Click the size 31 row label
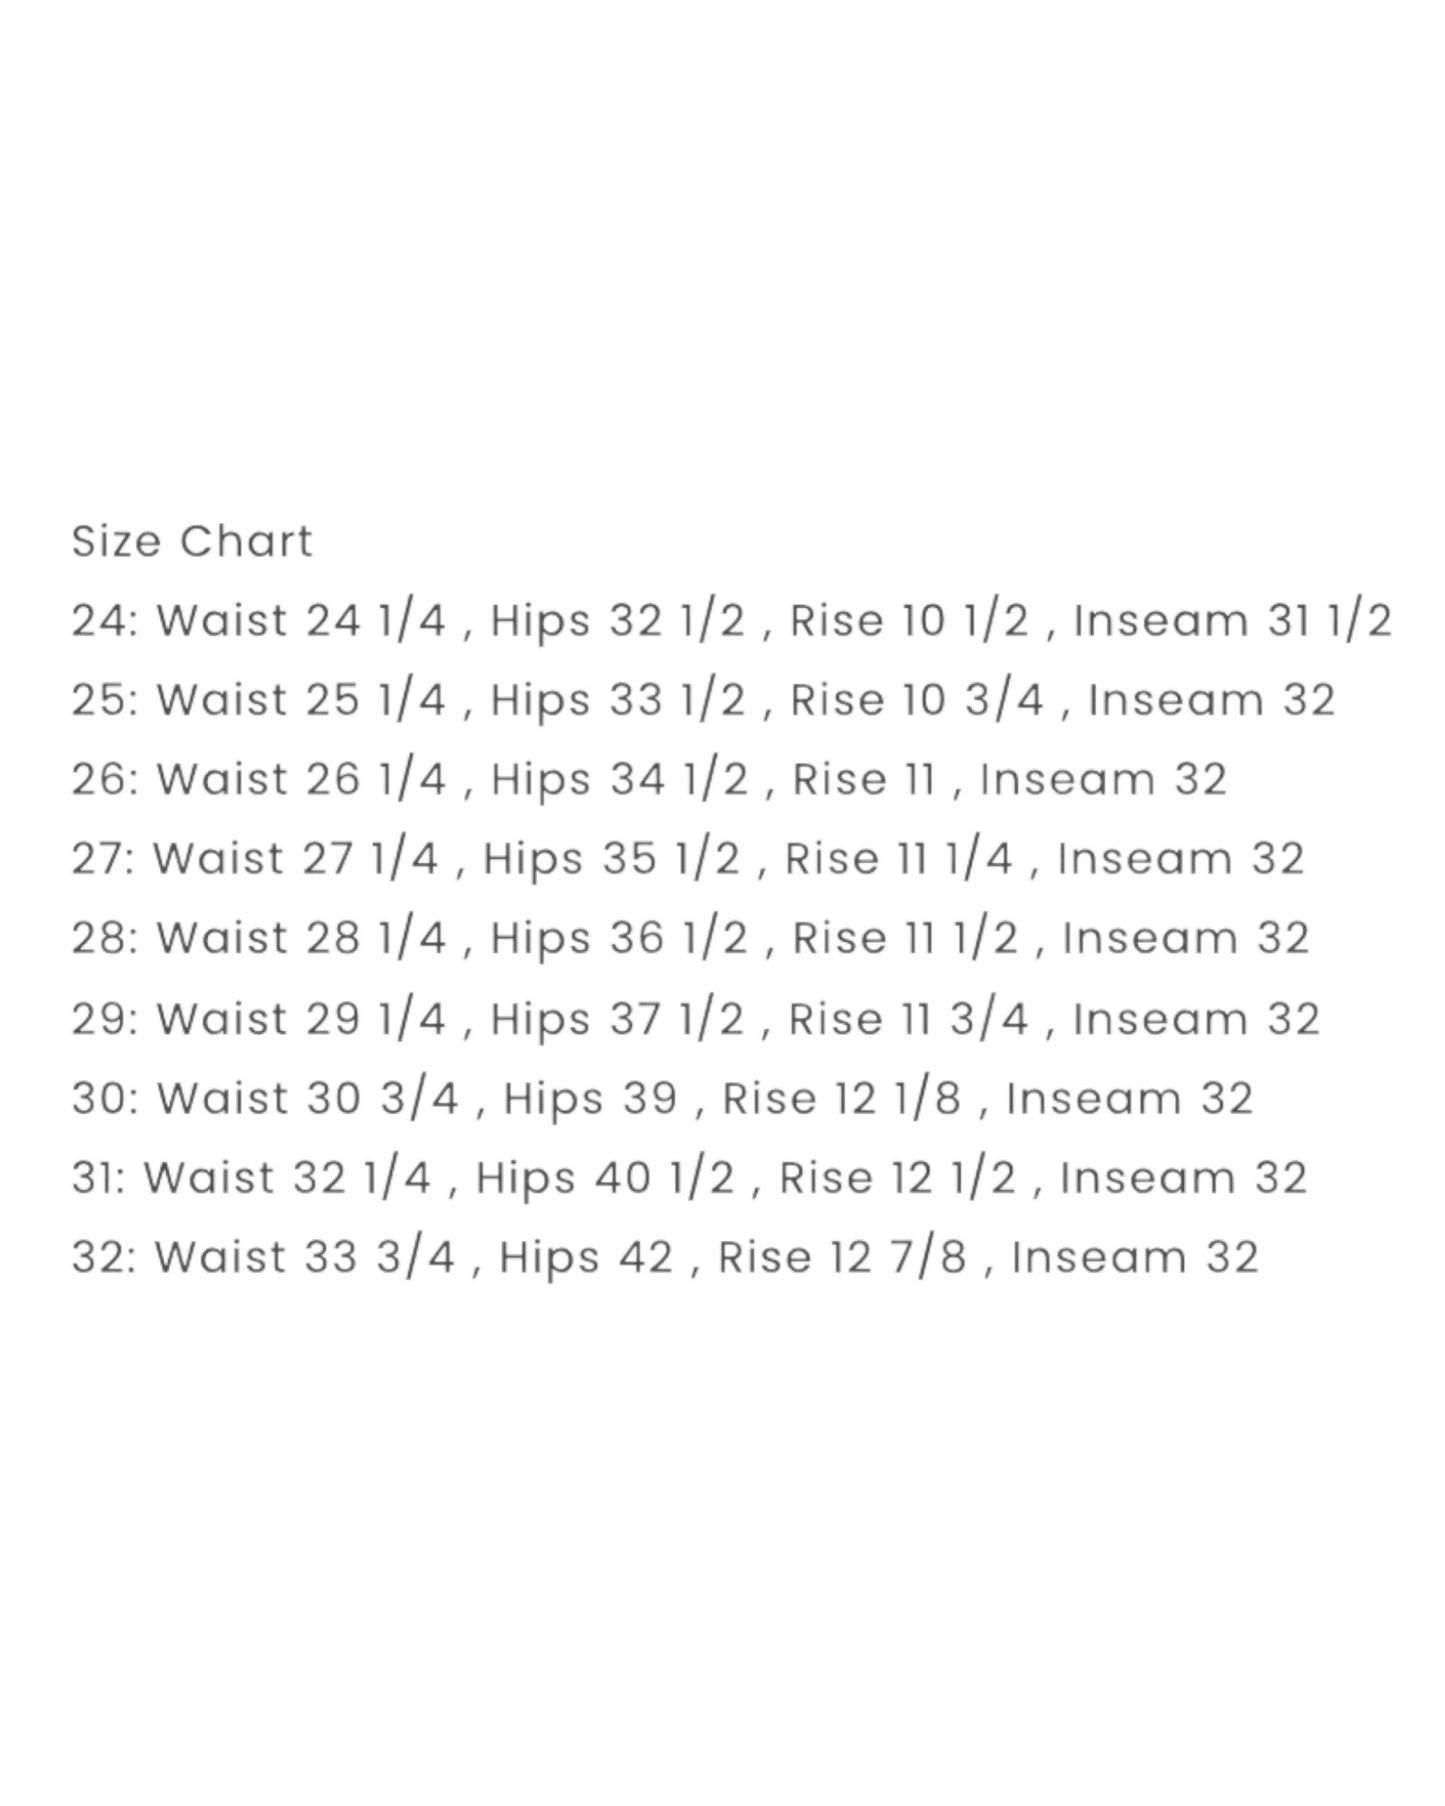Viewport: 1445px width, 1806px height. 98,1177
